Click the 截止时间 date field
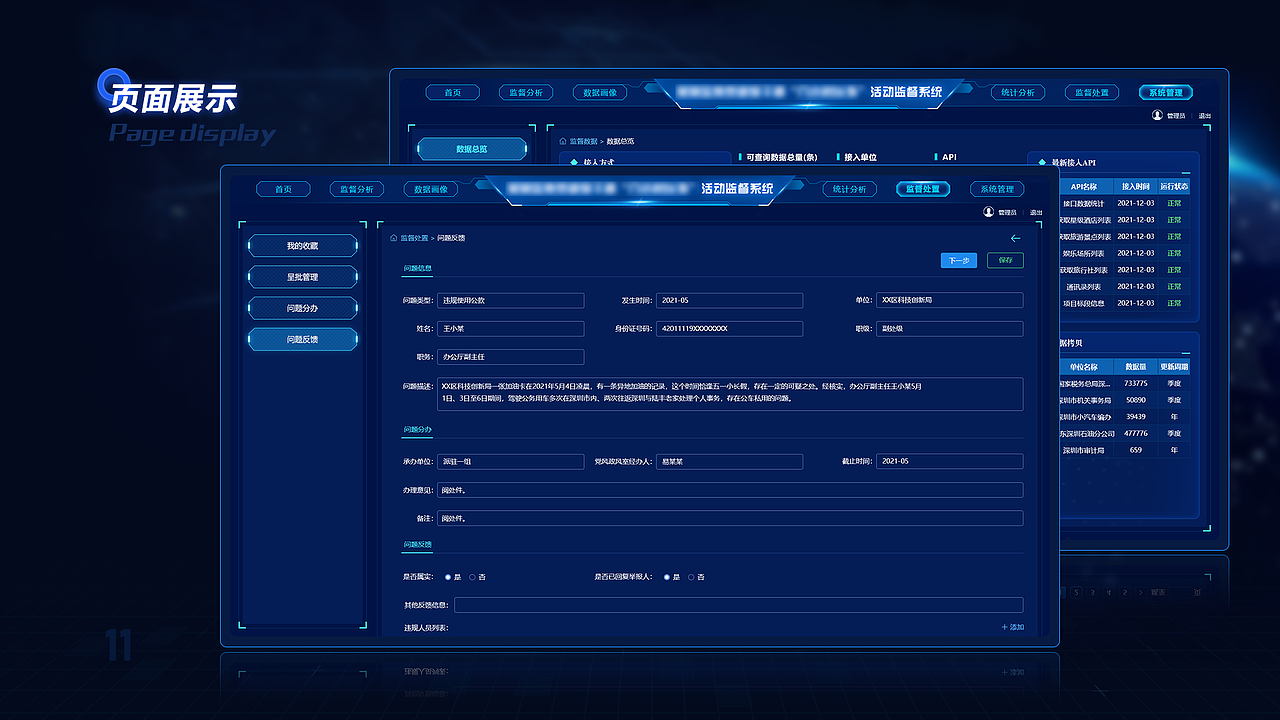1280x720 pixels. 950,461
